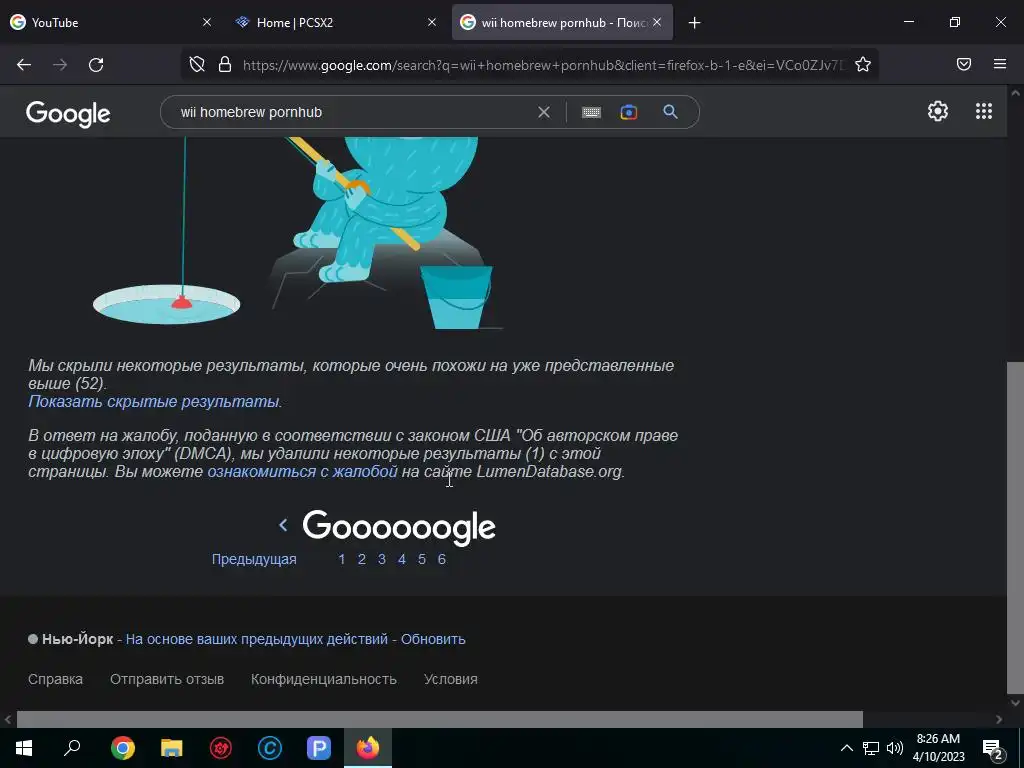Click the Google logo
This screenshot has height=768, width=1024.
coord(68,114)
